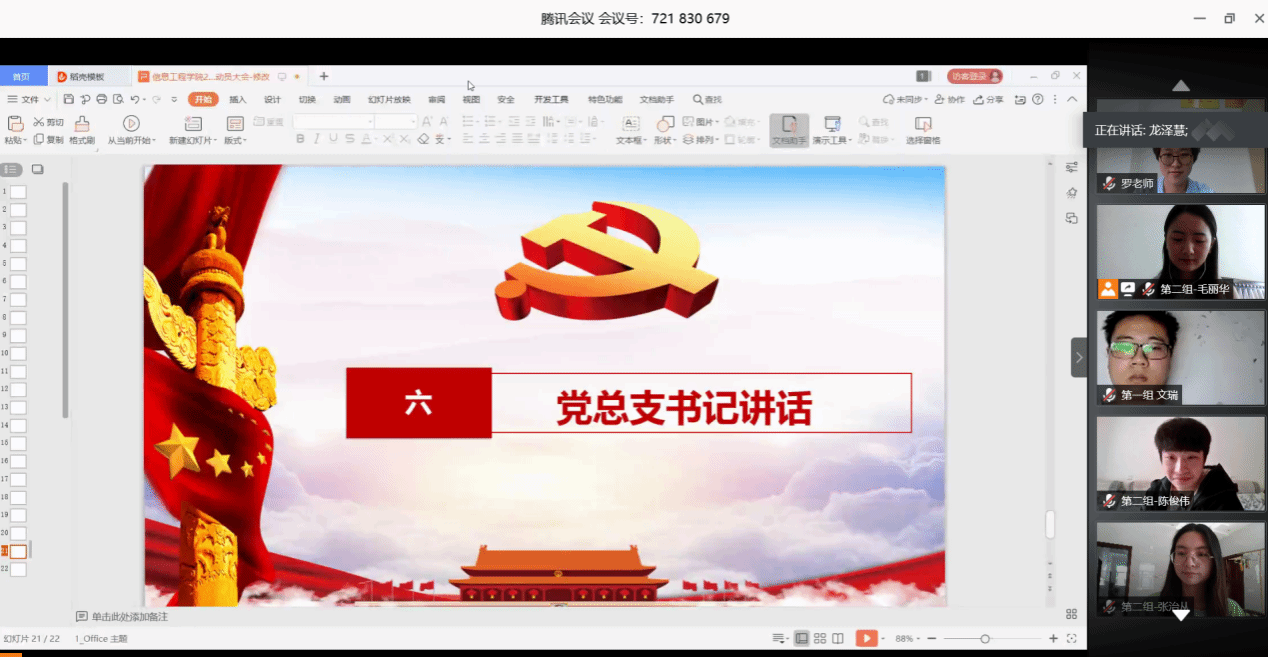Switch to reading view in status bar
The image size is (1268, 657).
pos(838,638)
